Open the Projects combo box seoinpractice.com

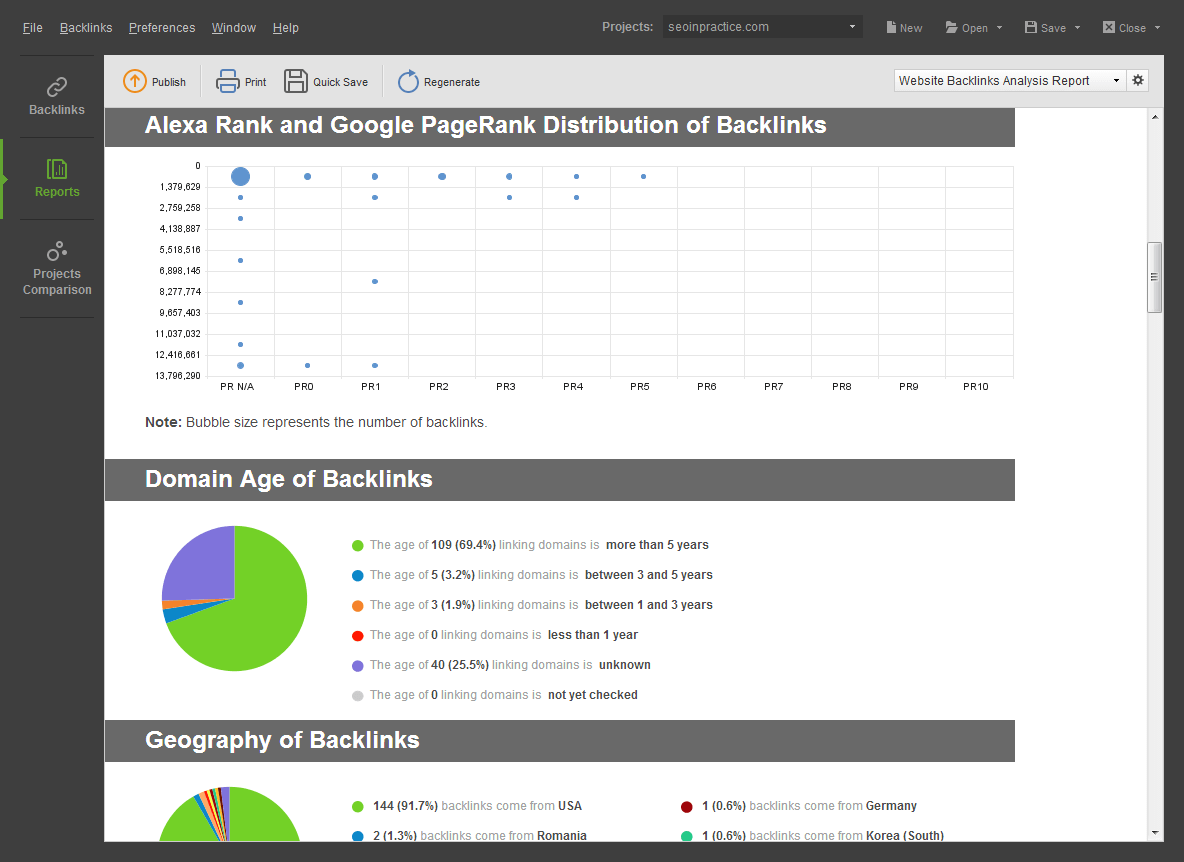[x=762, y=26]
